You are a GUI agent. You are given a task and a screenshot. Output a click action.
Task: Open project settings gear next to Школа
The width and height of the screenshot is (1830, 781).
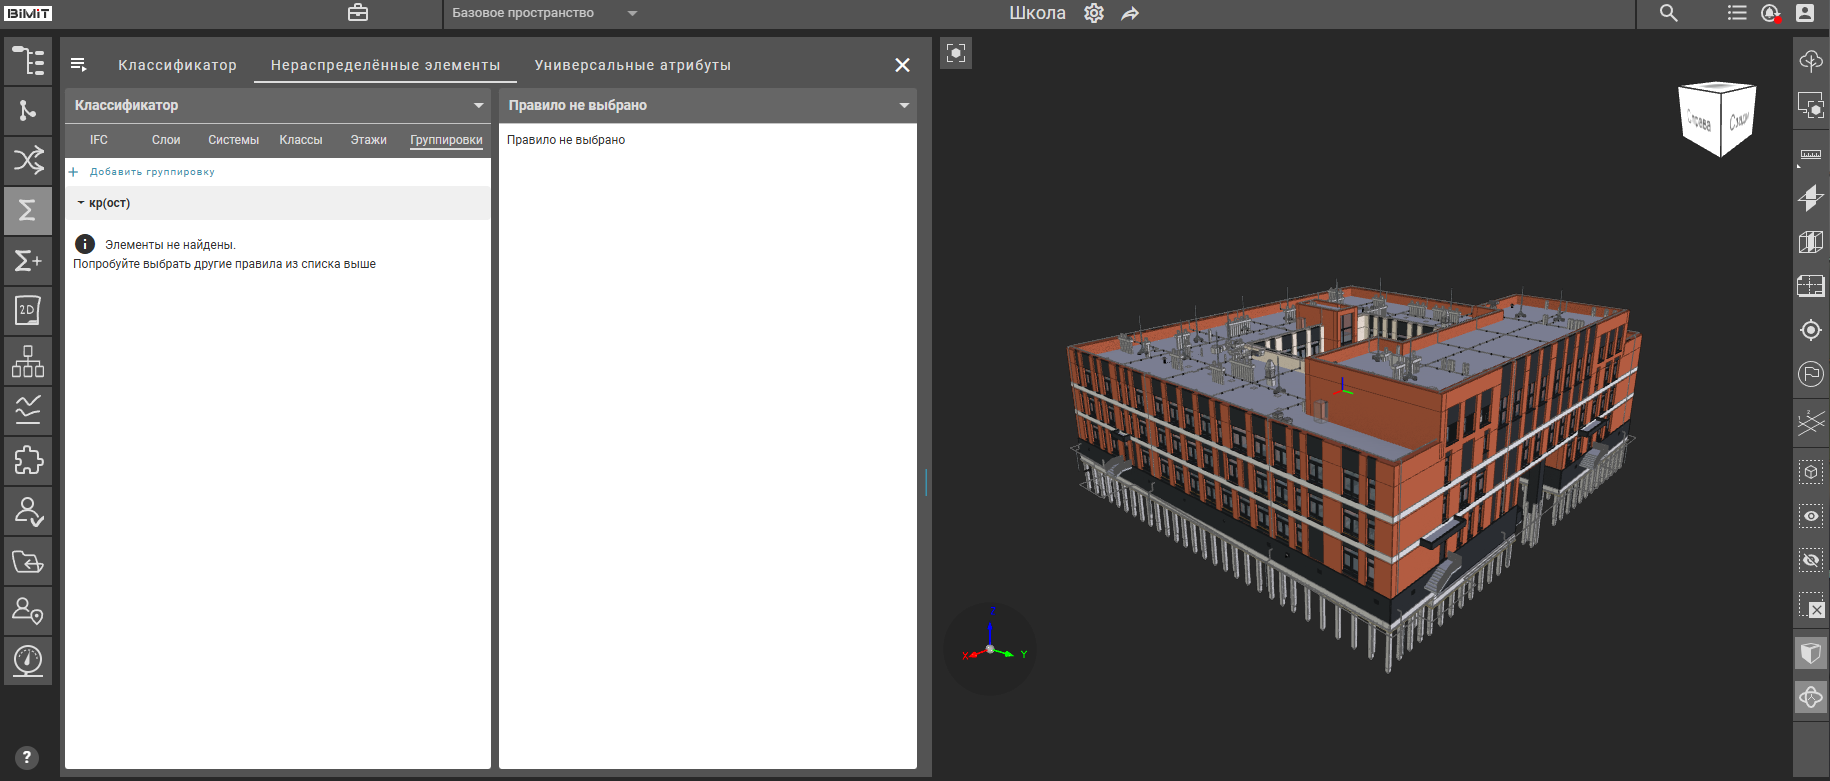tap(1094, 13)
